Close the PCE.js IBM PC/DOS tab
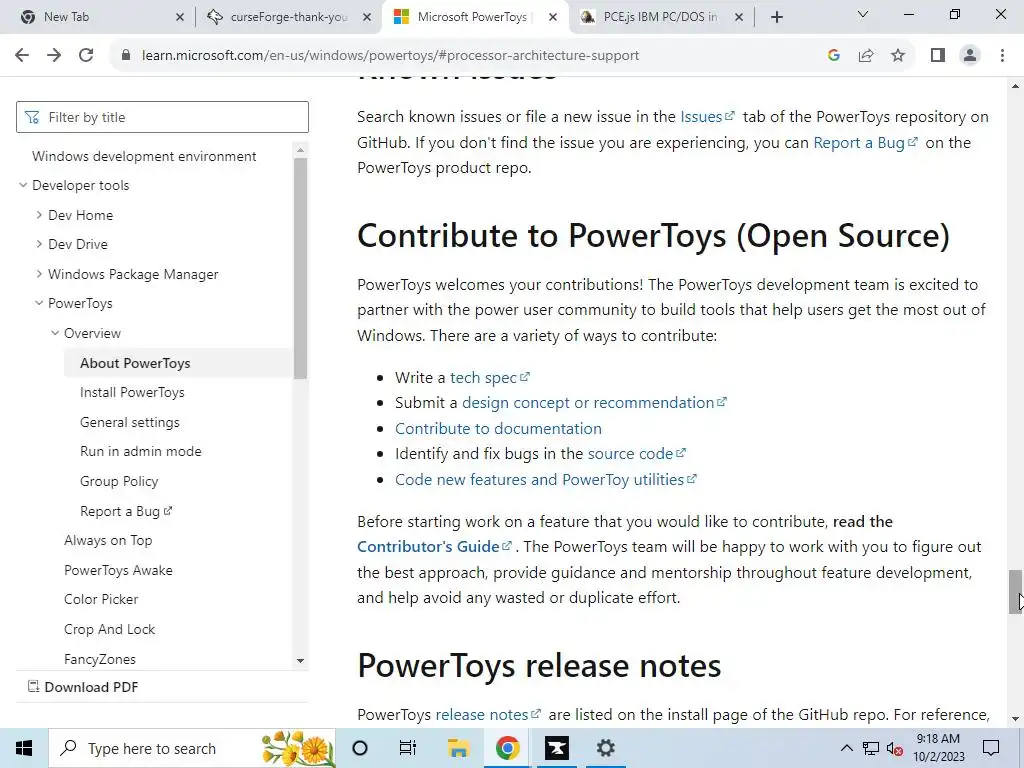Screen dimensions: 1024x768 pyautogui.click(x=739, y=18)
